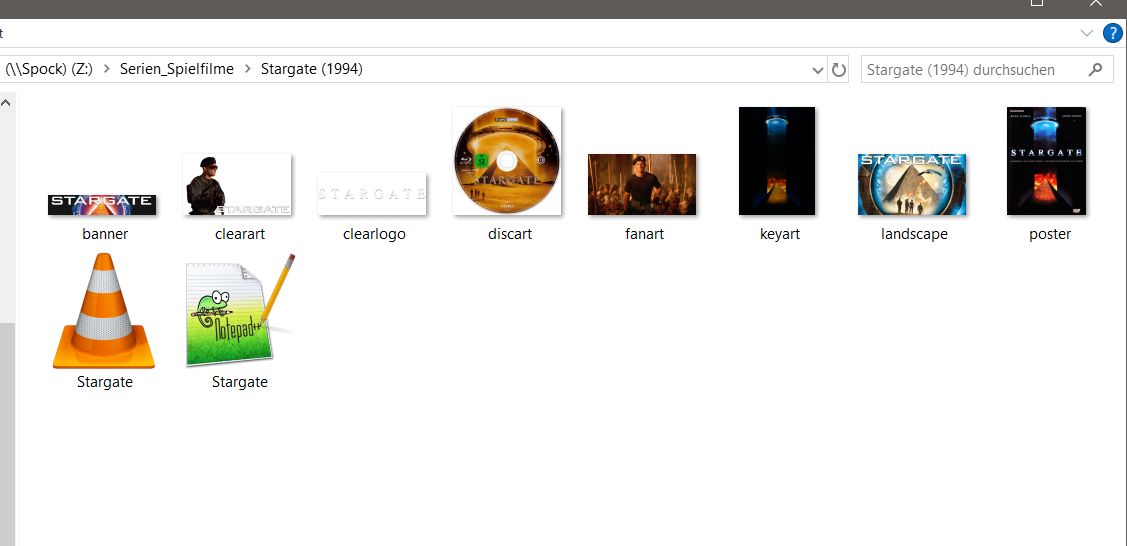Click the 'fanart' file name label
The width and height of the screenshot is (1127, 546).
coord(645,234)
